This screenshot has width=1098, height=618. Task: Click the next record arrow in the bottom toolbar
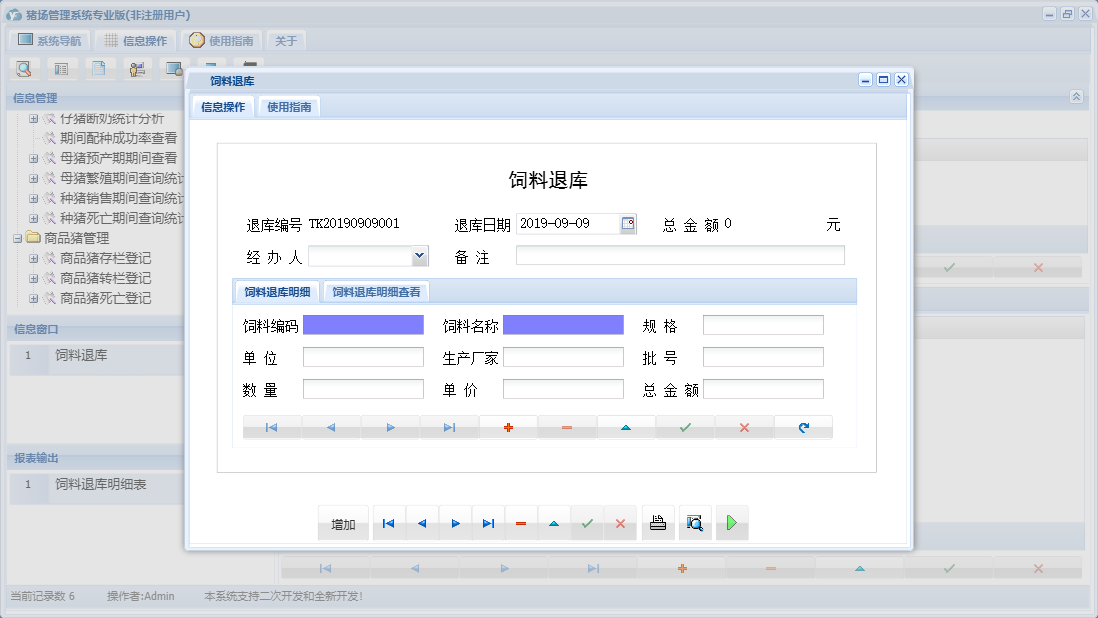pos(455,523)
